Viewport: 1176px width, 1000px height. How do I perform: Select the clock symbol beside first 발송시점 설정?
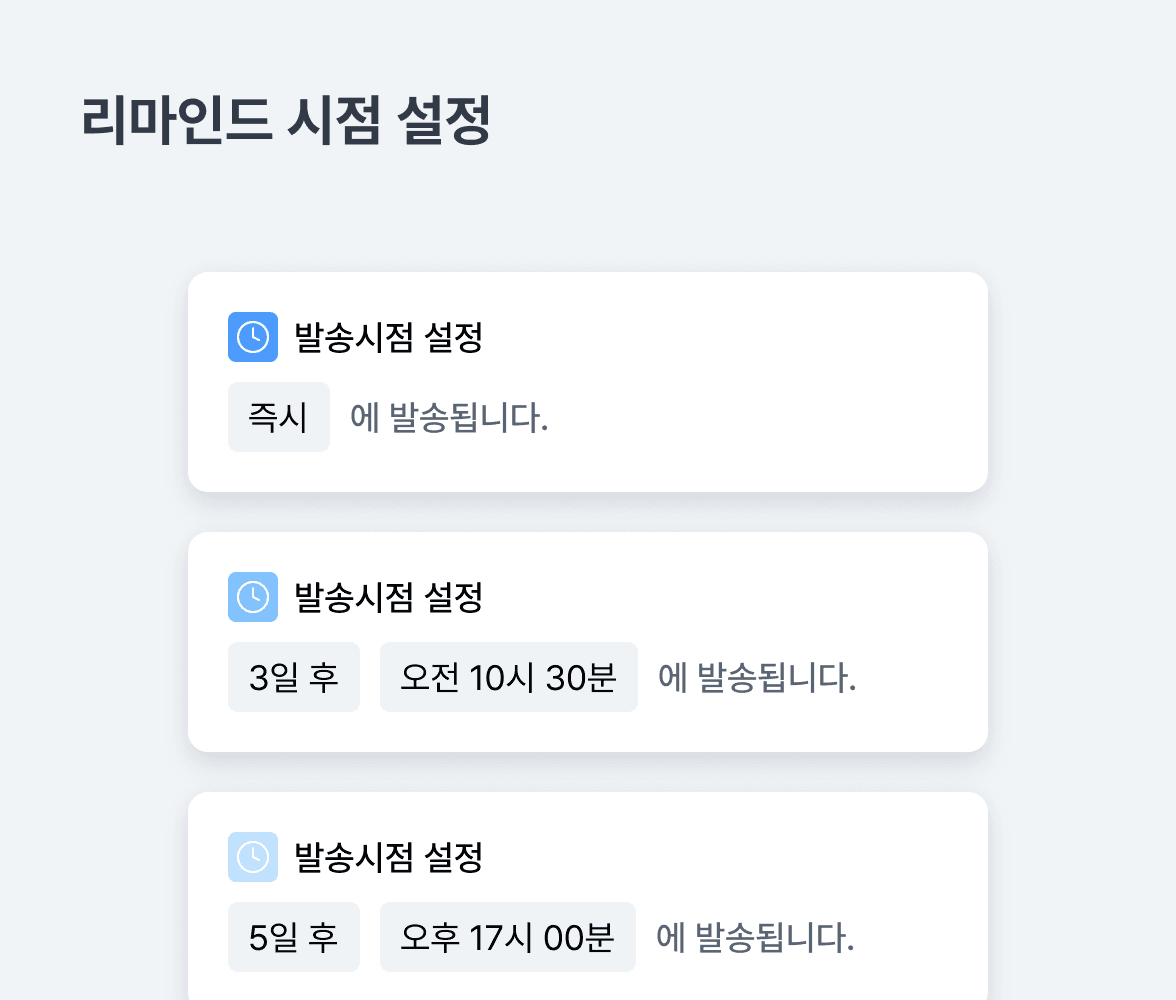pyautogui.click(x=253, y=337)
